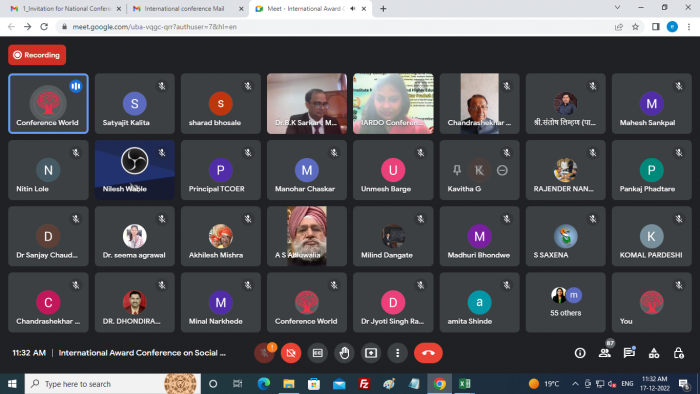Open more options three-dot menu
Image resolution: width=700 pixels, height=394 pixels.
click(x=397, y=353)
